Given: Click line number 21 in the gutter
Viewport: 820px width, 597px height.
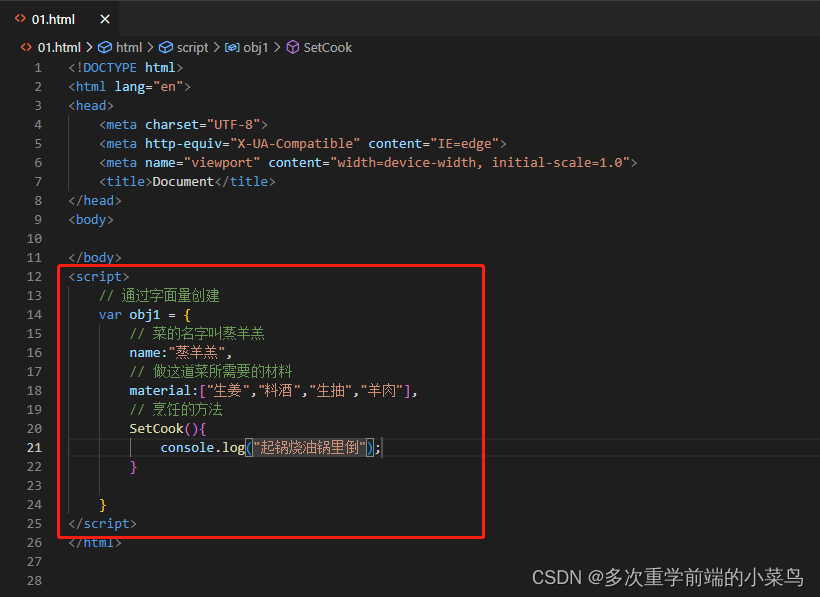Looking at the screenshot, I should [x=35, y=447].
